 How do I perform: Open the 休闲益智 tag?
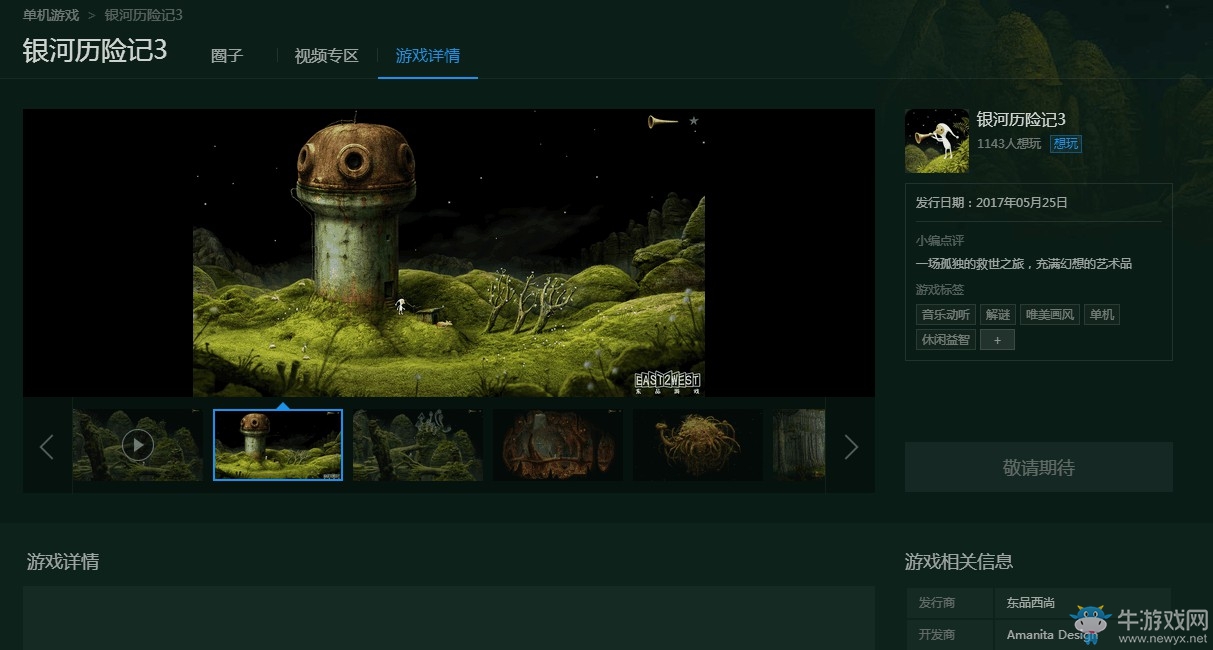[945, 340]
